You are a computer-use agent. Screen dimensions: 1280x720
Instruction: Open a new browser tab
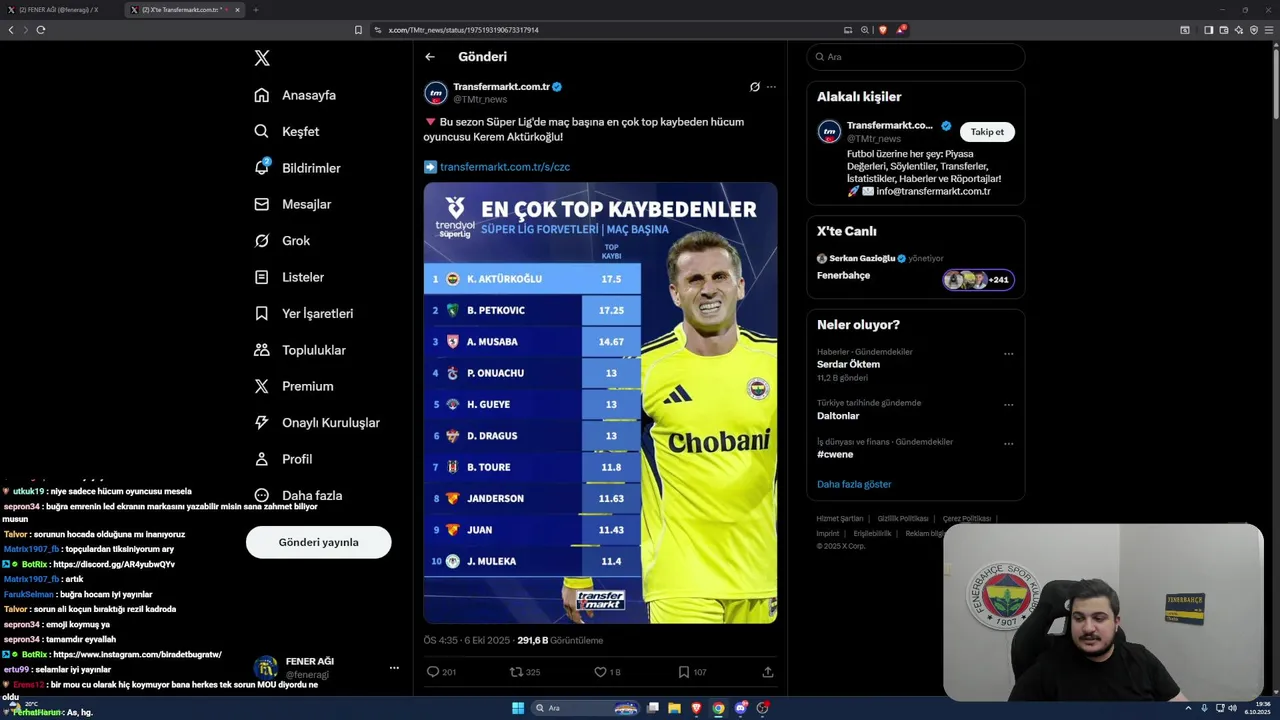click(256, 10)
